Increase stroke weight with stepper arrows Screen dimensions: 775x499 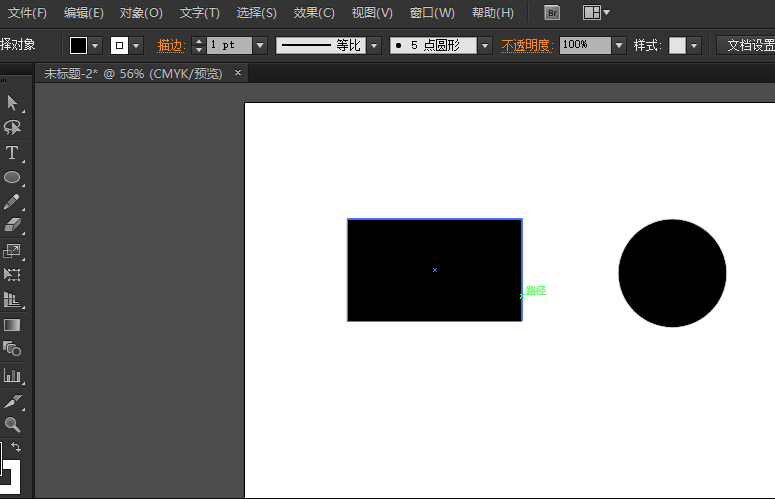tap(198, 42)
